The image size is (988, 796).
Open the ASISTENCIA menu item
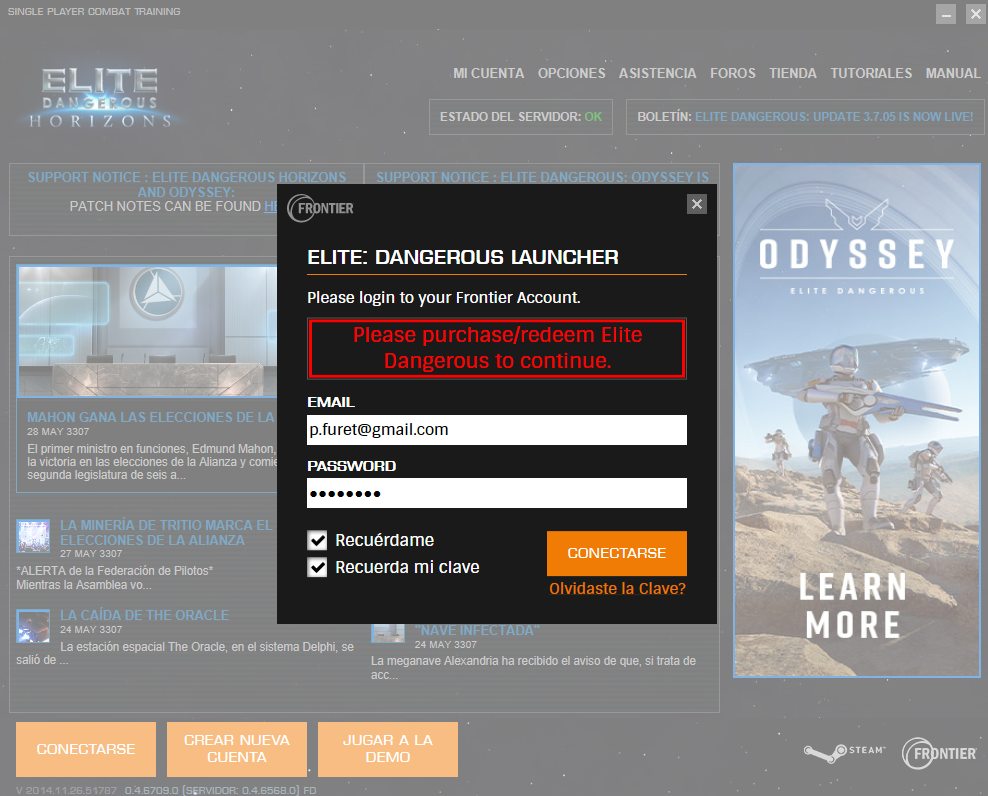657,73
